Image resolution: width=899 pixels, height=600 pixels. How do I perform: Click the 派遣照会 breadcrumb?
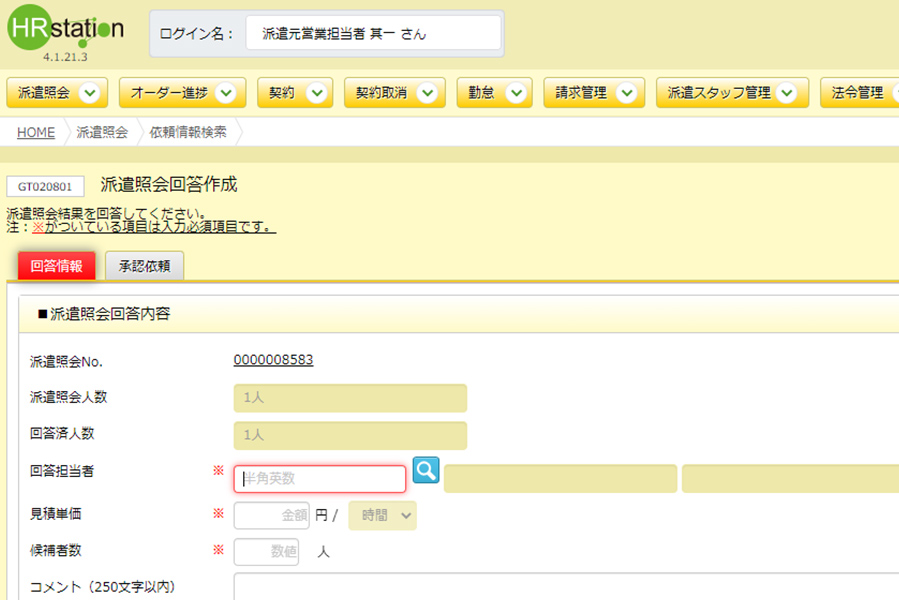[102, 133]
